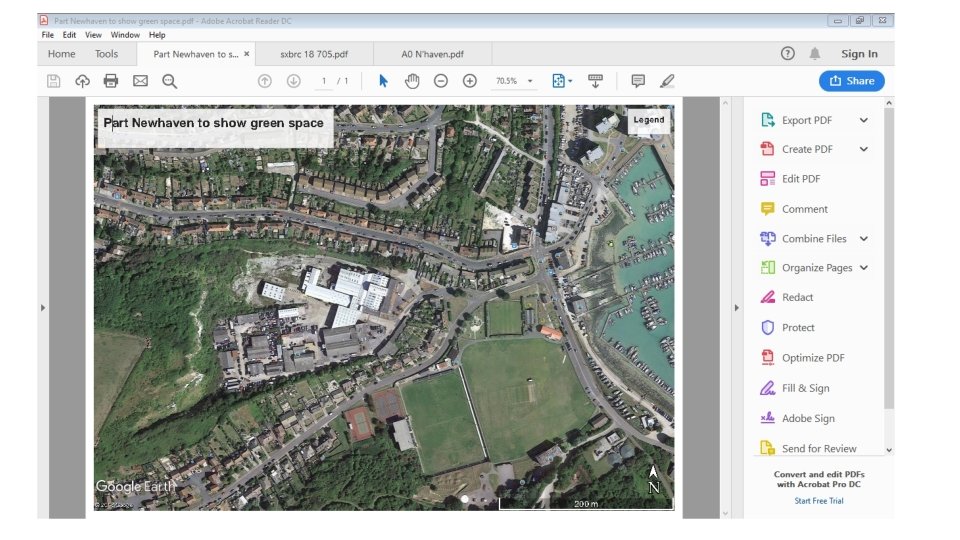Open the Help menu
The width and height of the screenshot is (960, 540).
pyautogui.click(x=157, y=35)
